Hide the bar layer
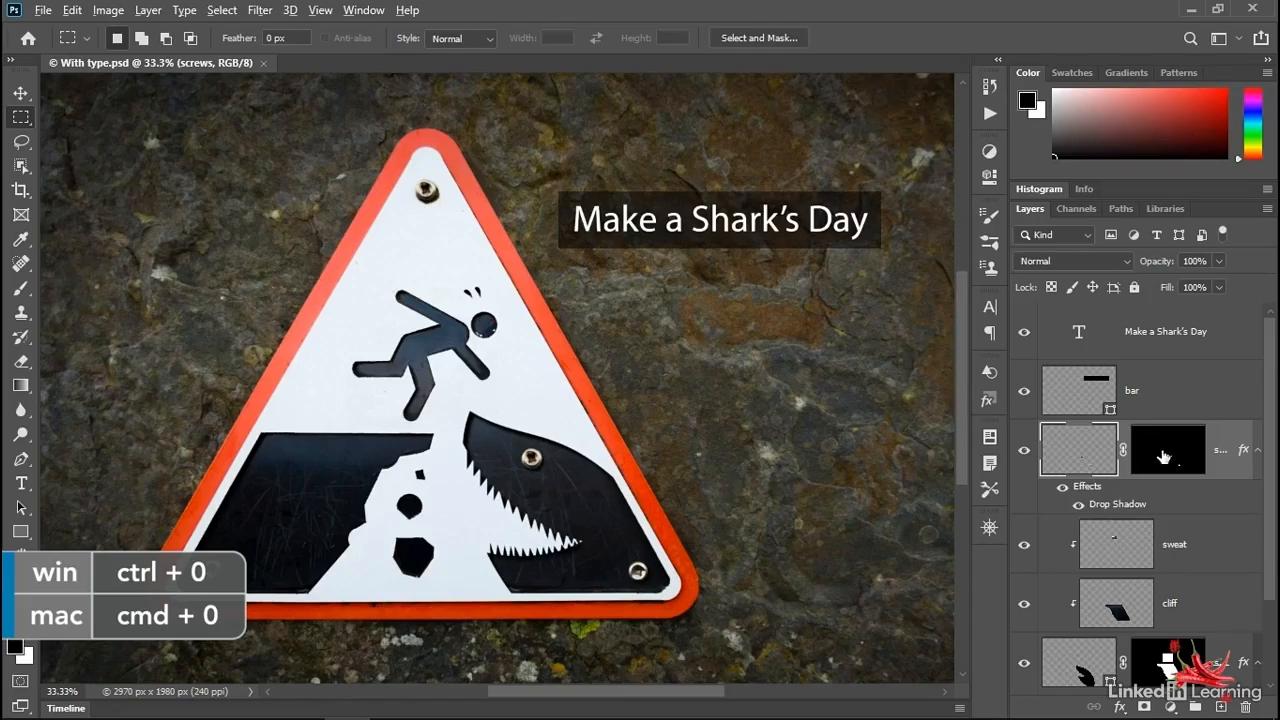Image resolution: width=1280 pixels, height=720 pixels. (x=1024, y=391)
